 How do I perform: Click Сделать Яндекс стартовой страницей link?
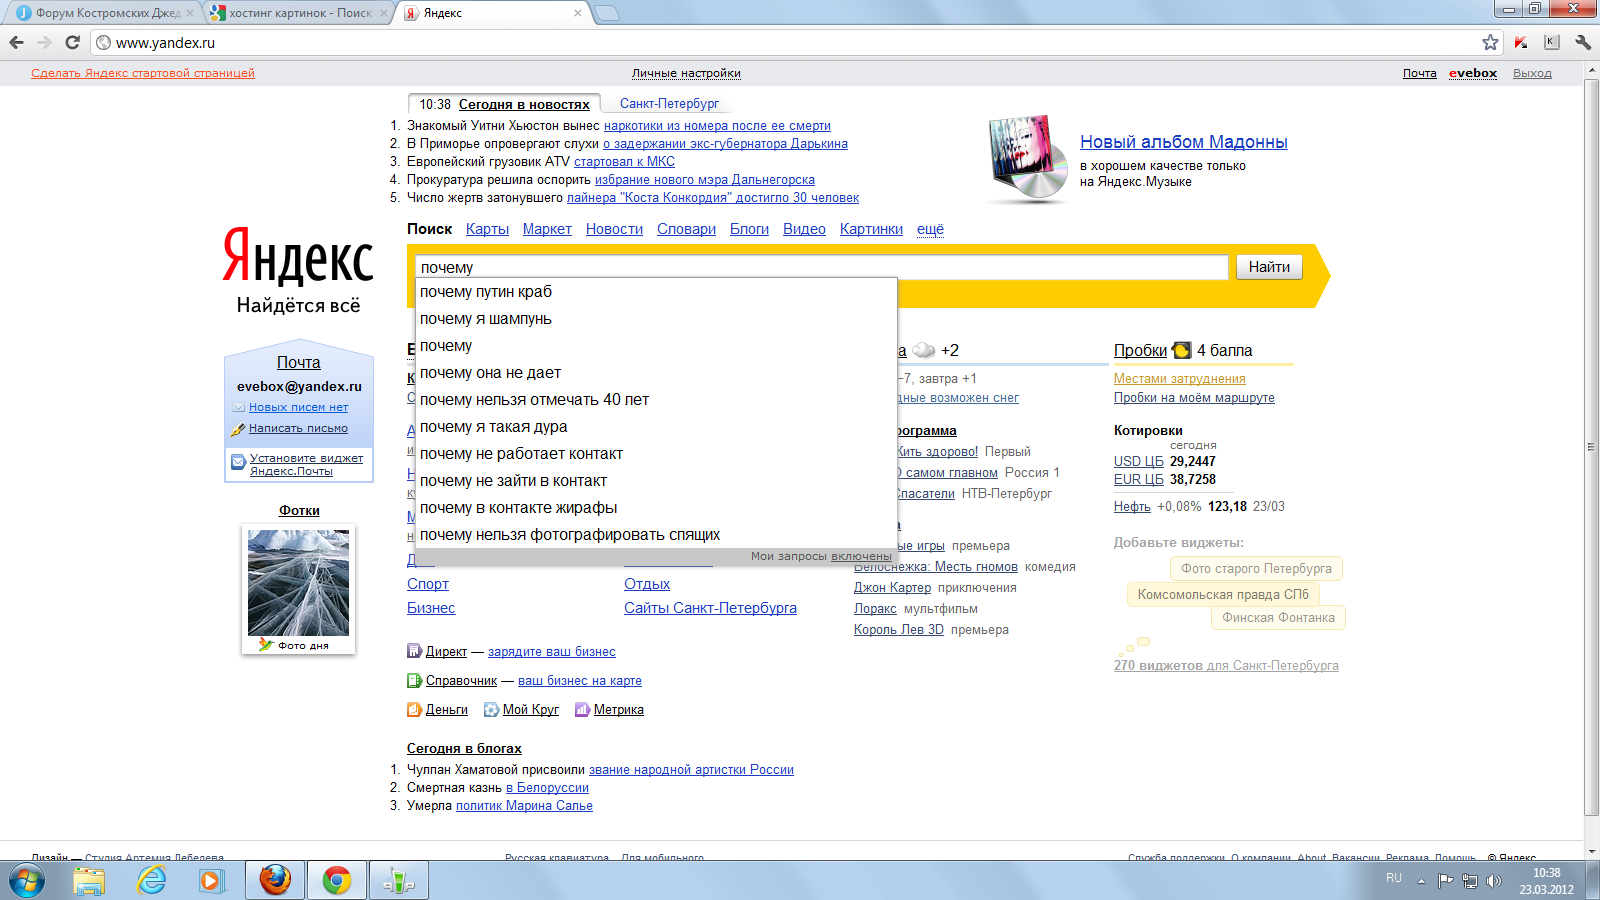(x=143, y=73)
